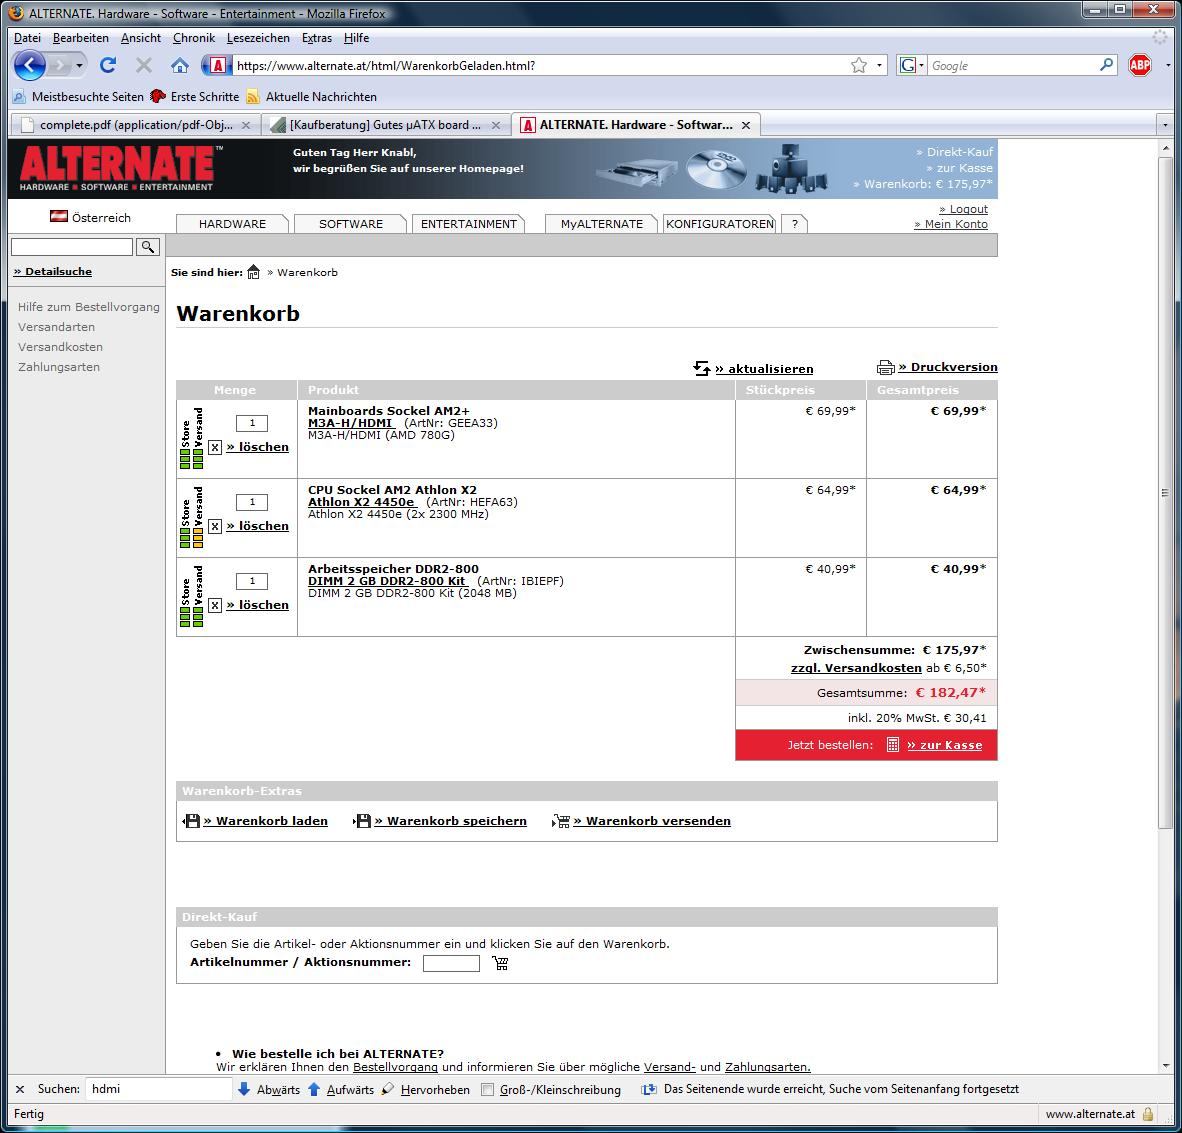This screenshot has height=1133, width=1182.
Task: Click the Detailsuche link
Action: click(x=53, y=271)
